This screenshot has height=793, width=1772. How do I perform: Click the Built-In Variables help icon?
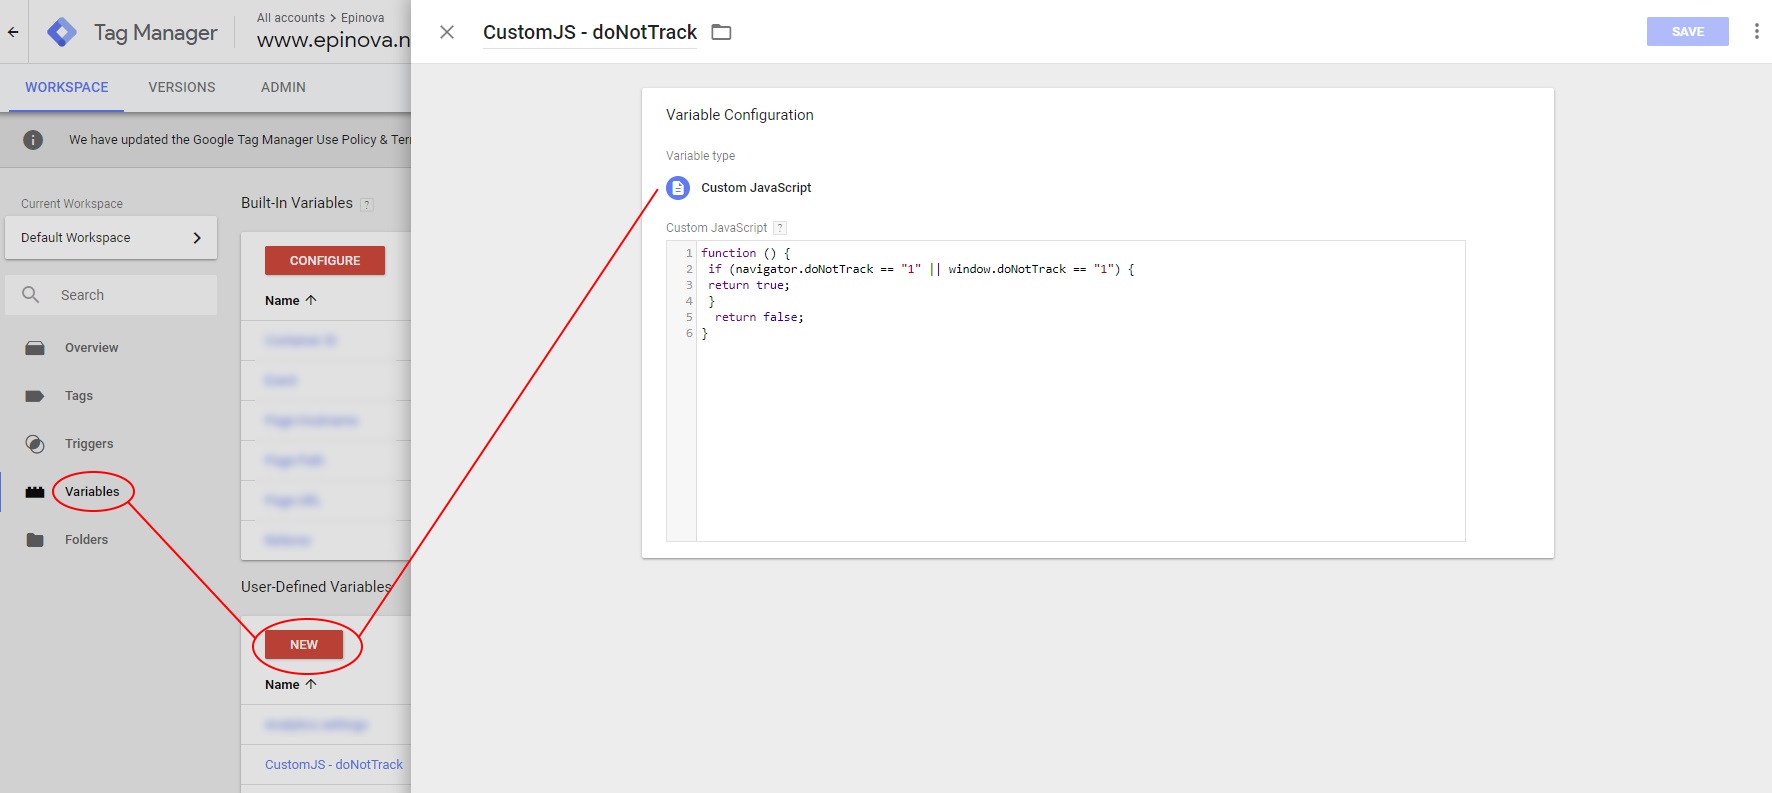367,204
